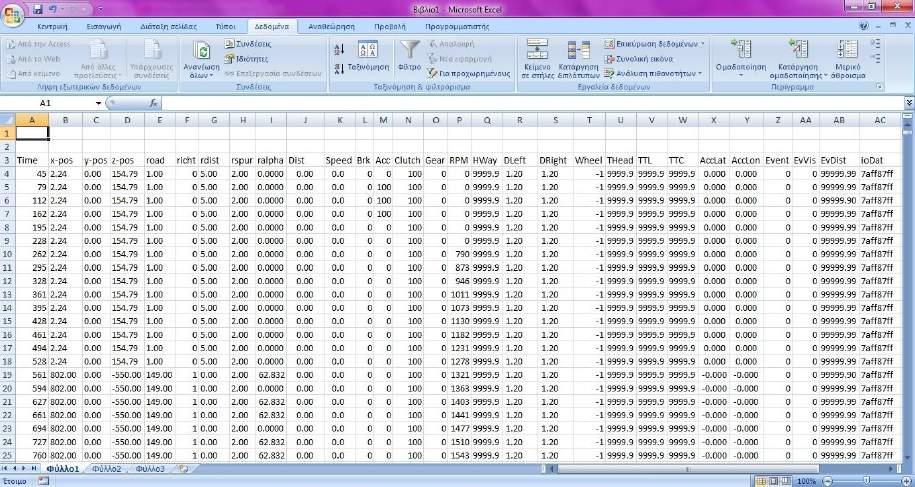Viewport: 915px width, 487px height.
Task: Expand the Ομαδοποίηση dropdown arrow
Action: pos(741,76)
